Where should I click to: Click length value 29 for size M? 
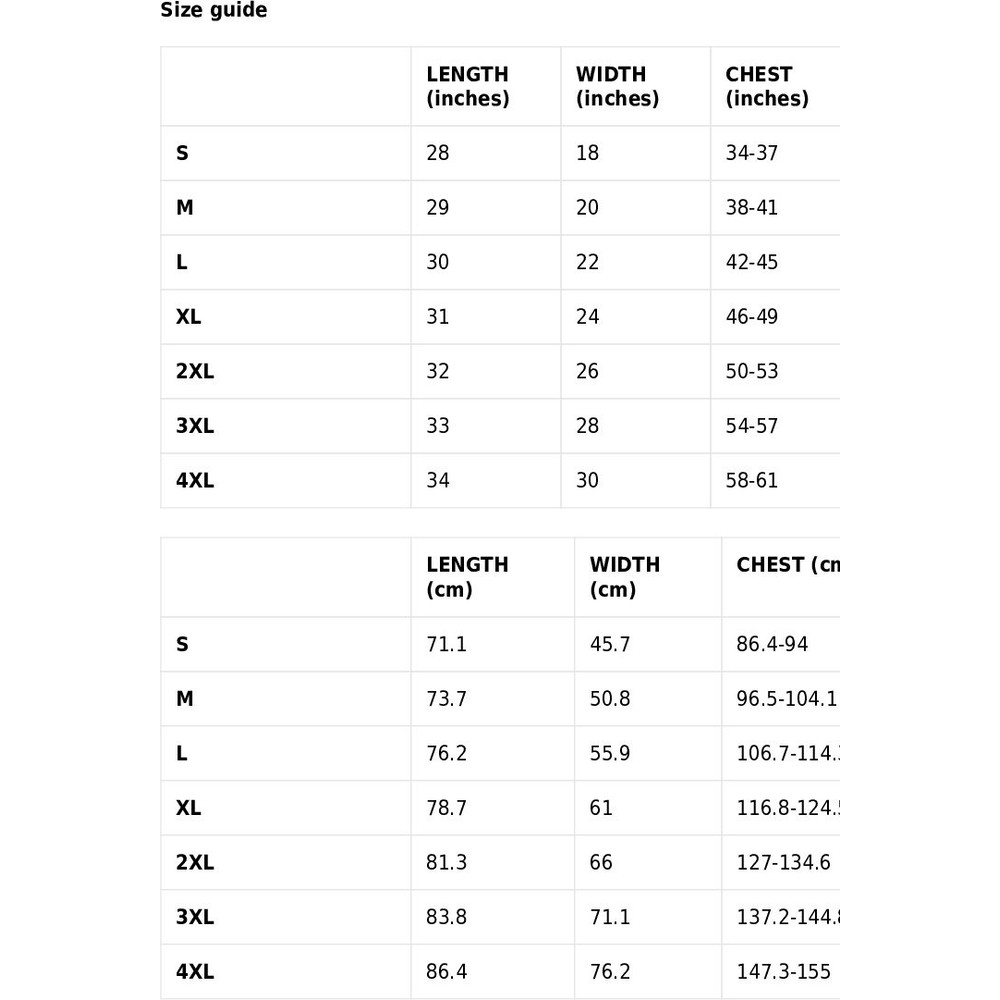tap(438, 208)
